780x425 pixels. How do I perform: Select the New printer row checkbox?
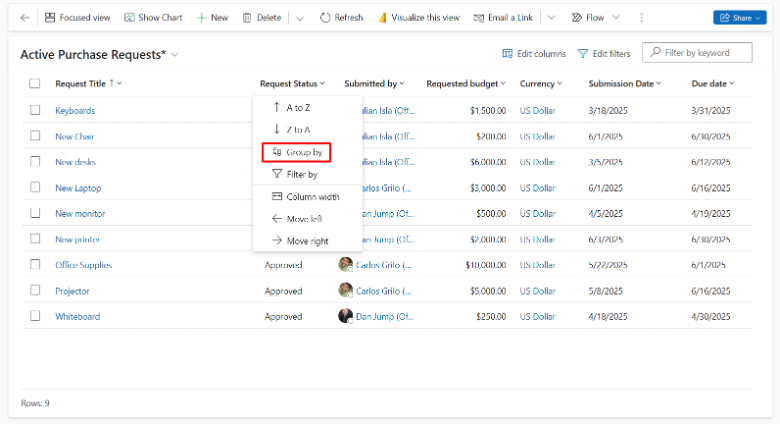tap(35, 239)
